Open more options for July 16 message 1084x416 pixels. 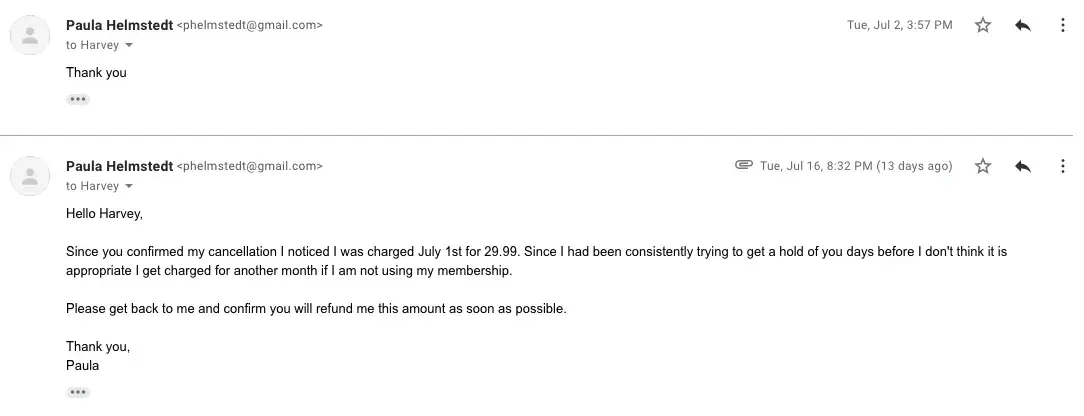(x=1062, y=166)
